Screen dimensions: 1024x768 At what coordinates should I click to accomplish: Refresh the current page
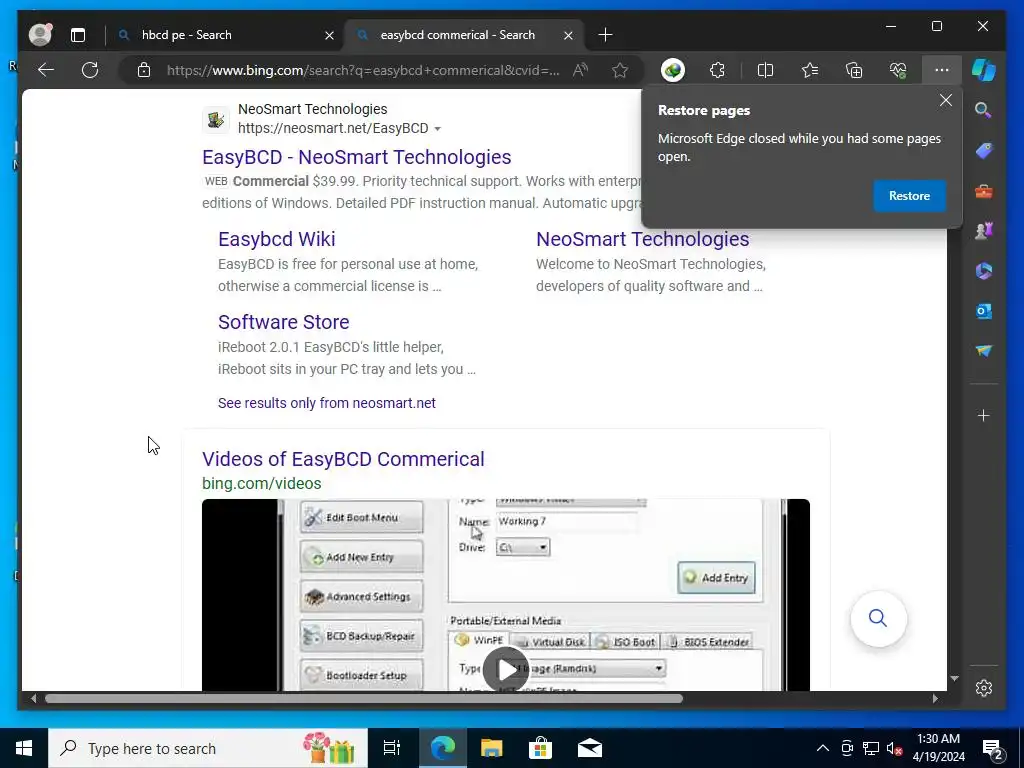(90, 70)
